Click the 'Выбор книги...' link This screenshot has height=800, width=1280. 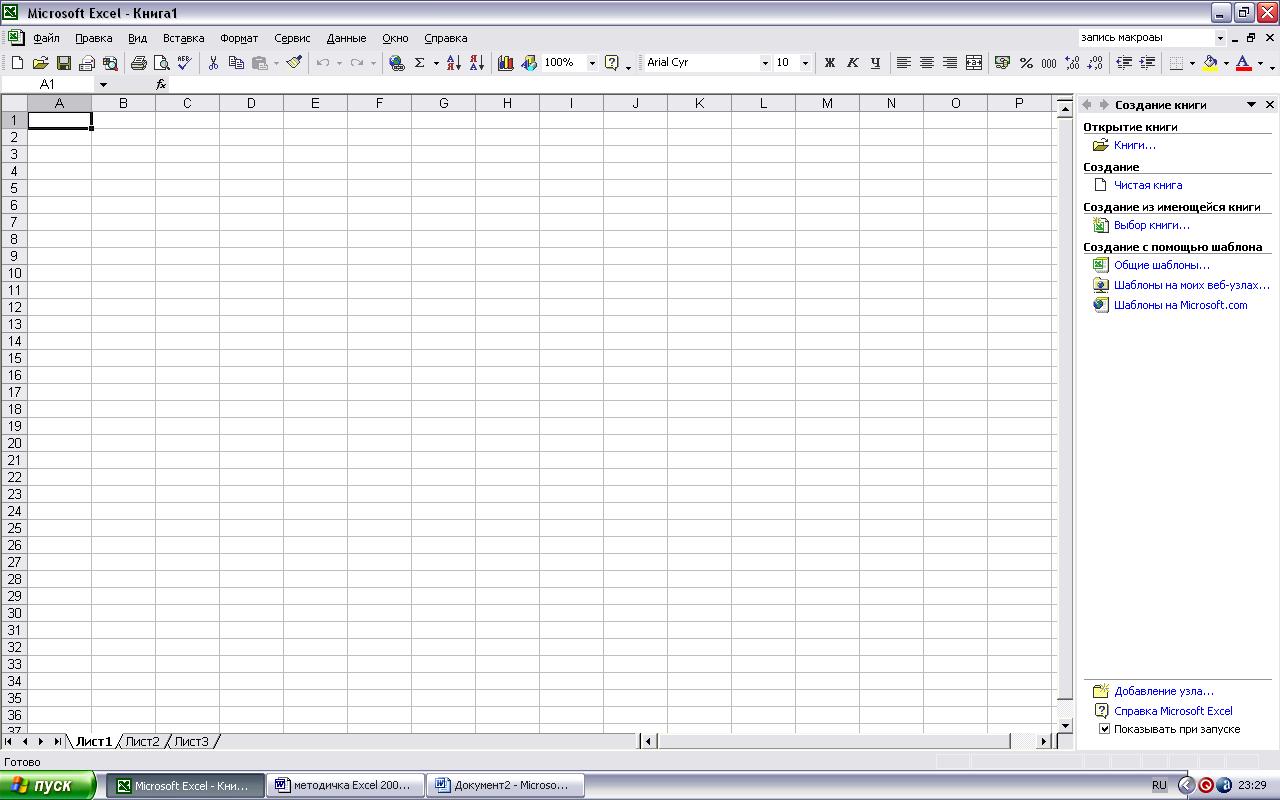[1152, 225]
